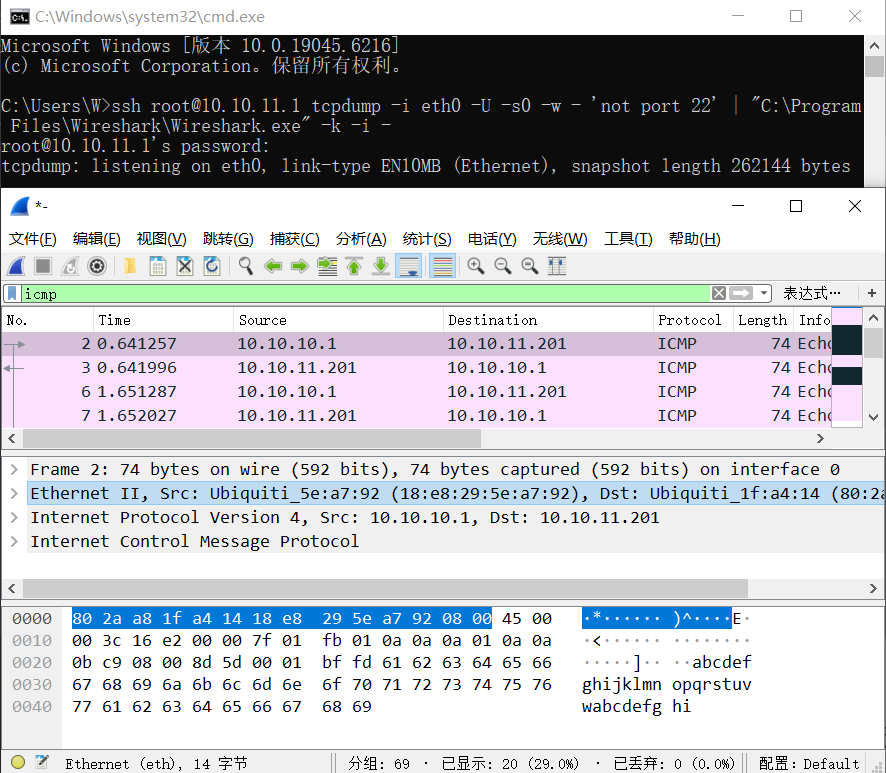The width and height of the screenshot is (886, 773).
Task: Open the 统计(S) menu
Action: tap(427, 238)
